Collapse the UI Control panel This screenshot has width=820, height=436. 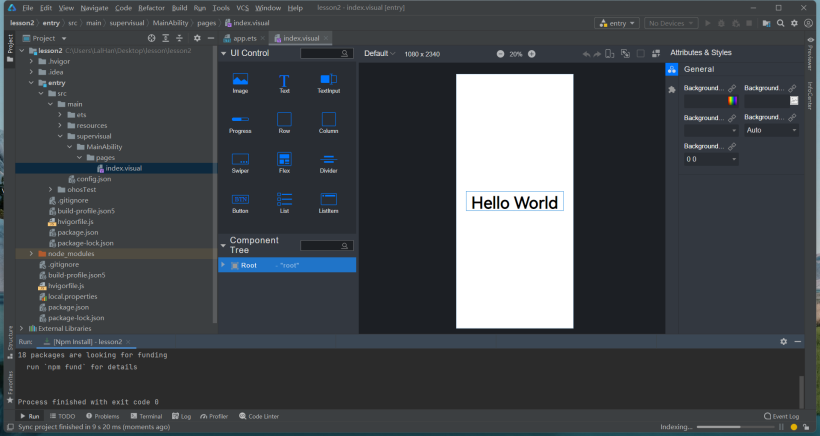223,53
